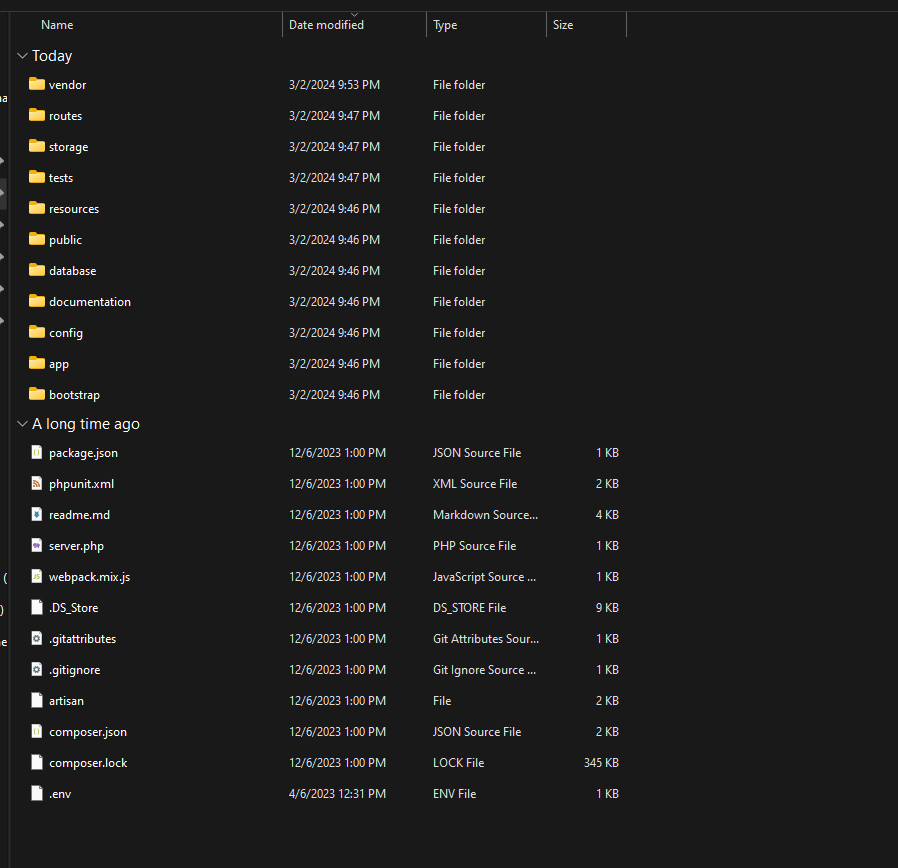
Task: Collapse the A long time ago group
Action: coord(22,424)
